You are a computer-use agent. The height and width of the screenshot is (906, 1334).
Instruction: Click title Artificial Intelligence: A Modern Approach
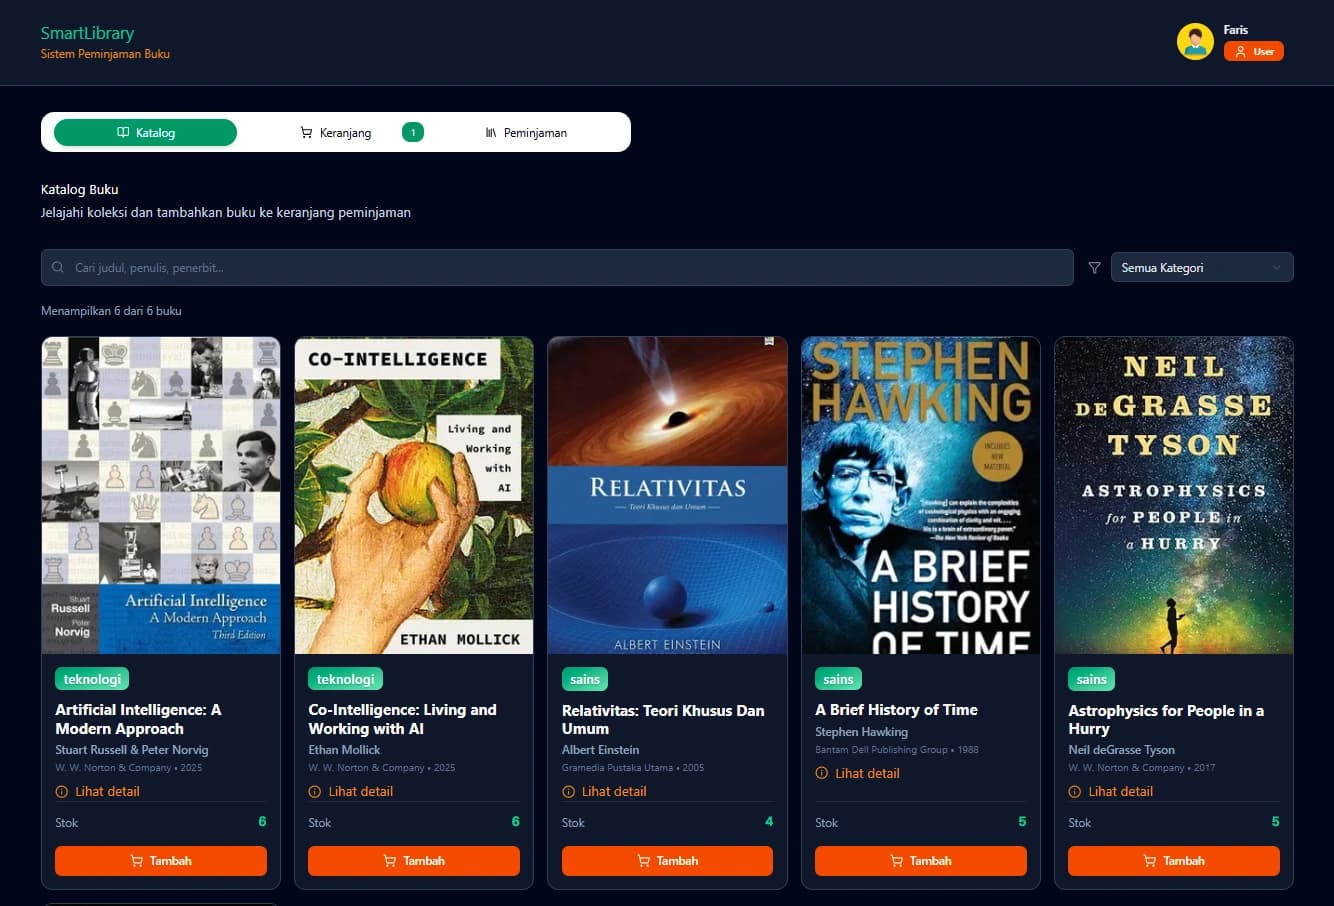pyautogui.click(x=138, y=719)
